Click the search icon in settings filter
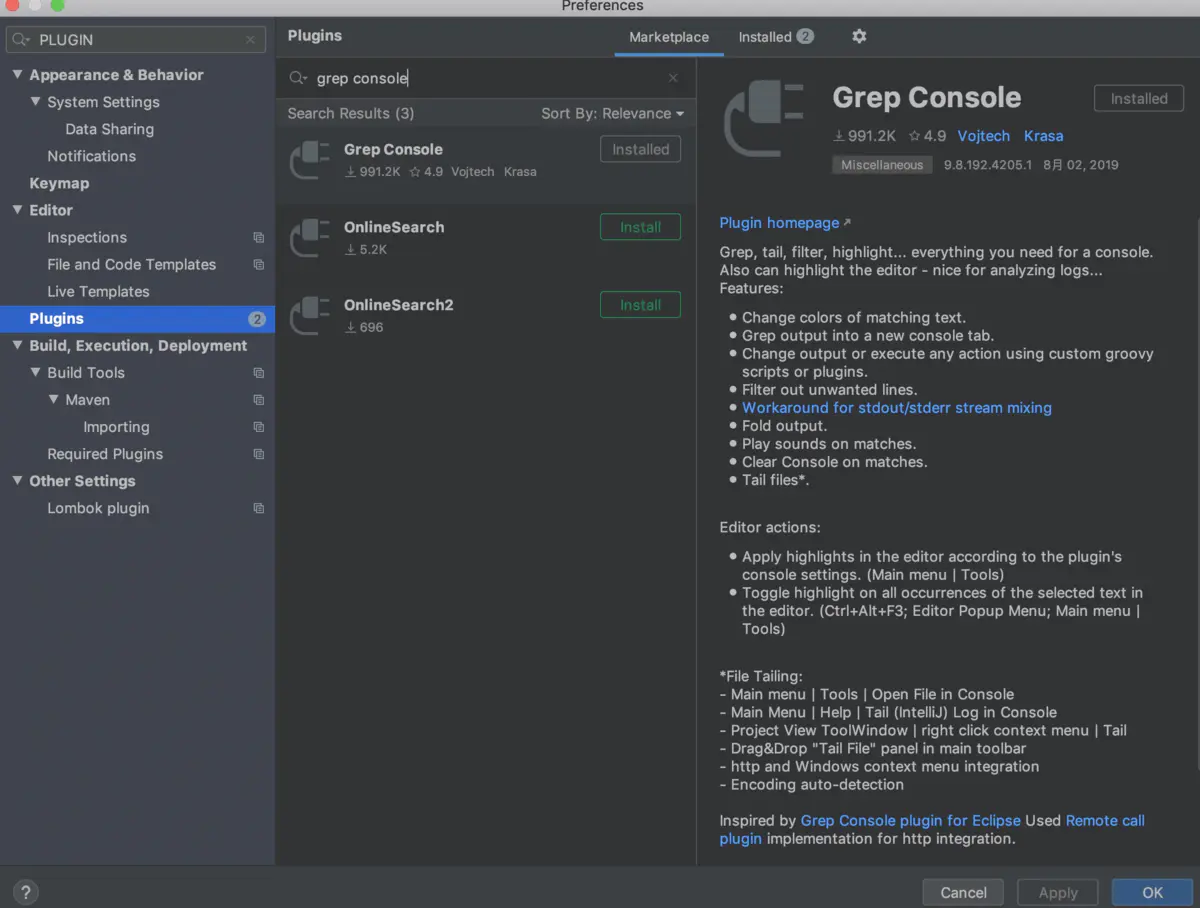Screen dimensions: 1200x908 (x=22, y=40)
